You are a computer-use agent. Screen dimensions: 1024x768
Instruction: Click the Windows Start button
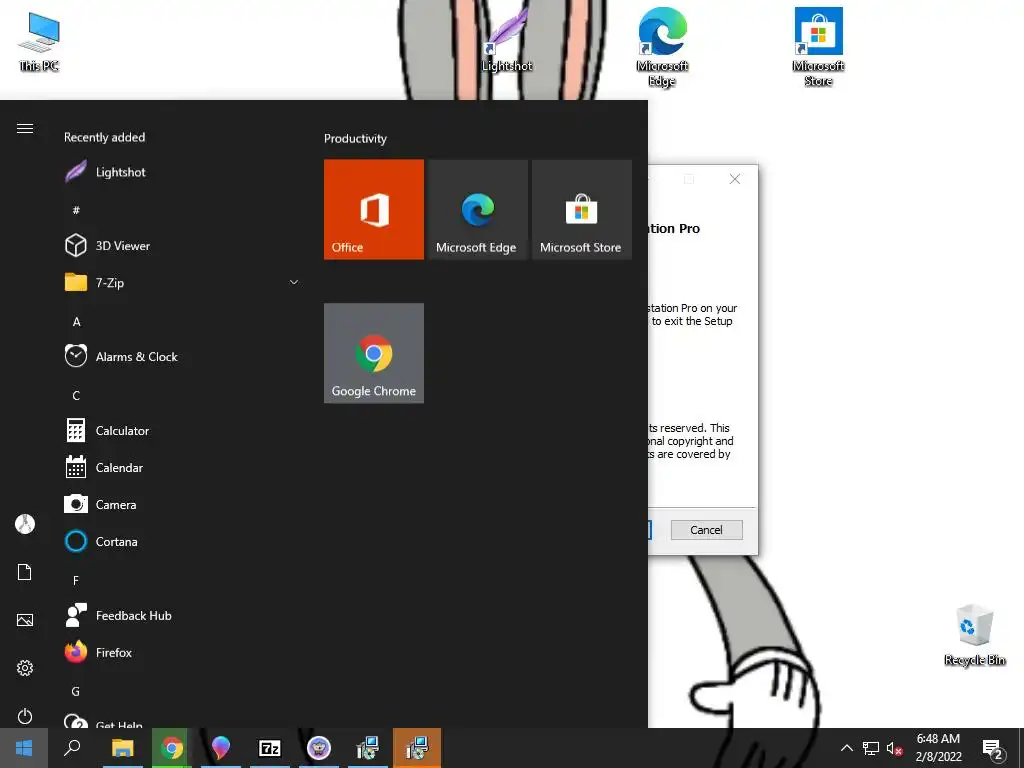[x=24, y=748]
